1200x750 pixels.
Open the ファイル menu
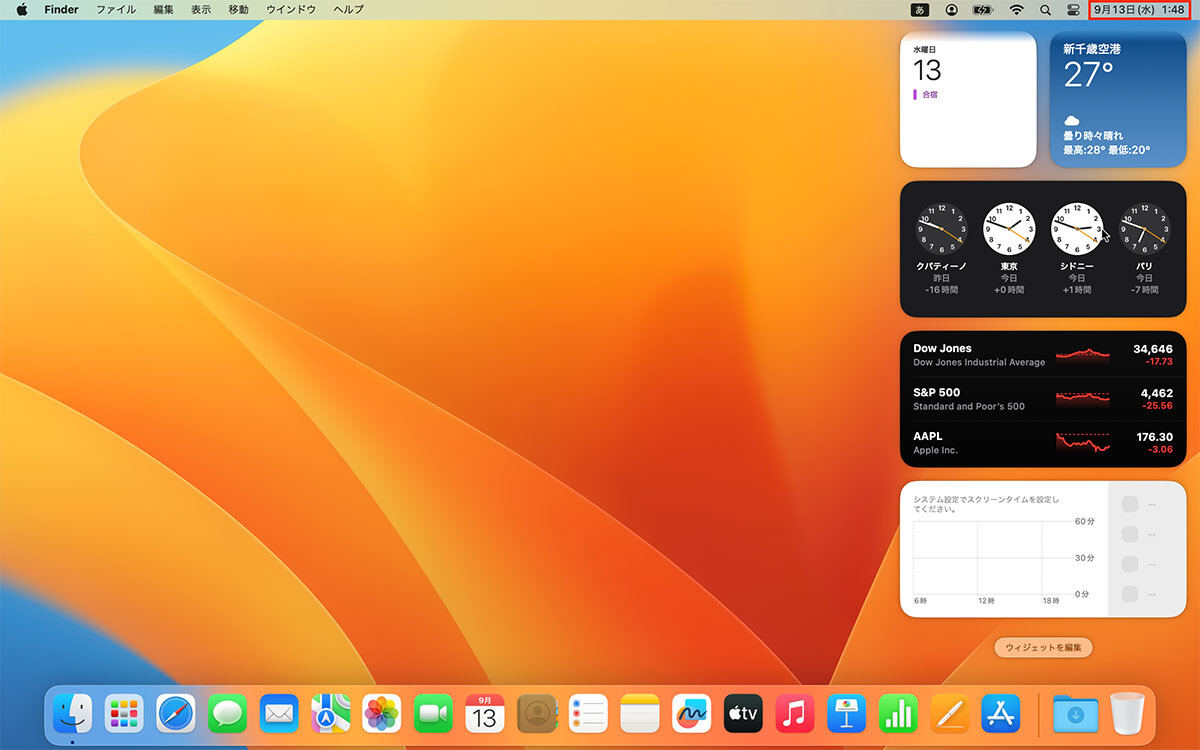point(116,9)
